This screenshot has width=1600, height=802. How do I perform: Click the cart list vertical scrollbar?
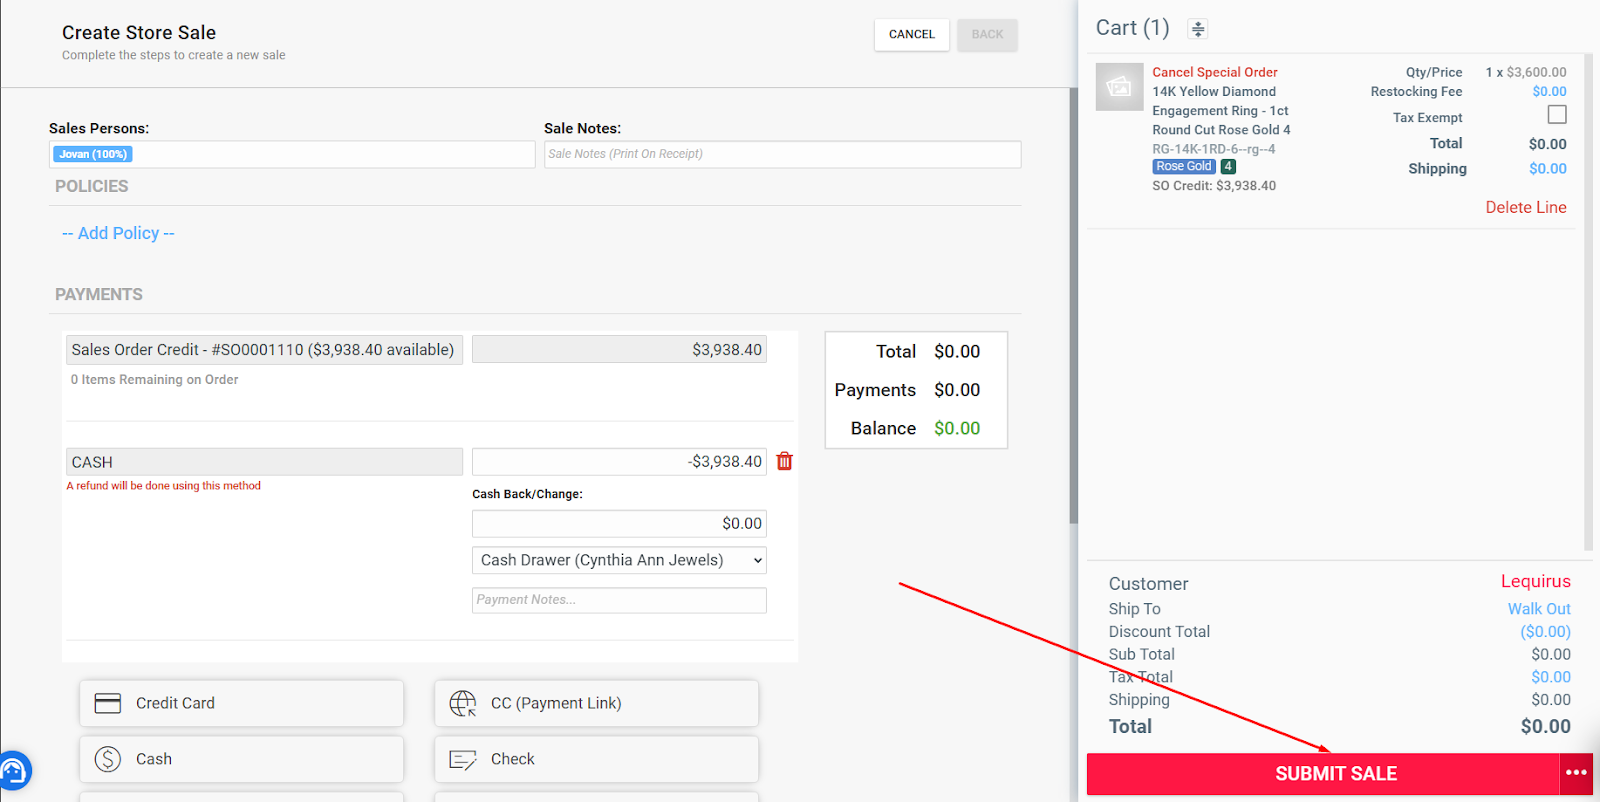pyautogui.click(x=1588, y=303)
